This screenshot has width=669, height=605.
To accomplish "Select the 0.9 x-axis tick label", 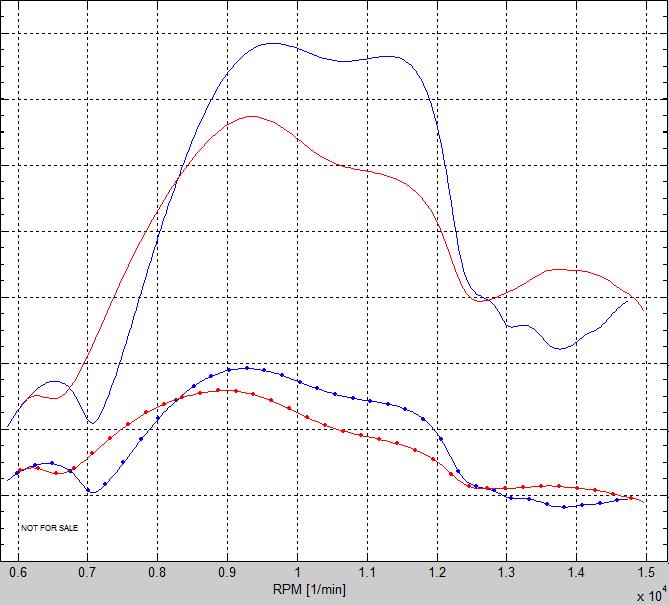I will [227, 573].
